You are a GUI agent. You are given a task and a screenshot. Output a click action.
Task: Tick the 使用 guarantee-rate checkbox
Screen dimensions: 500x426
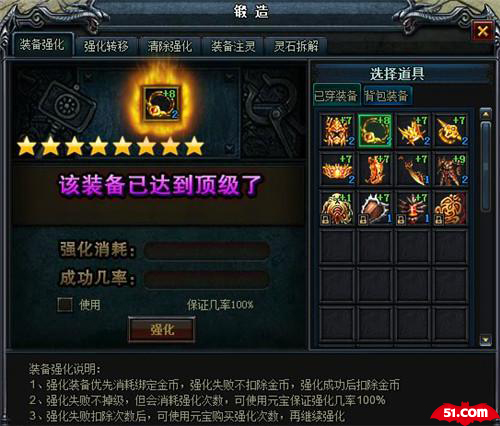point(65,304)
